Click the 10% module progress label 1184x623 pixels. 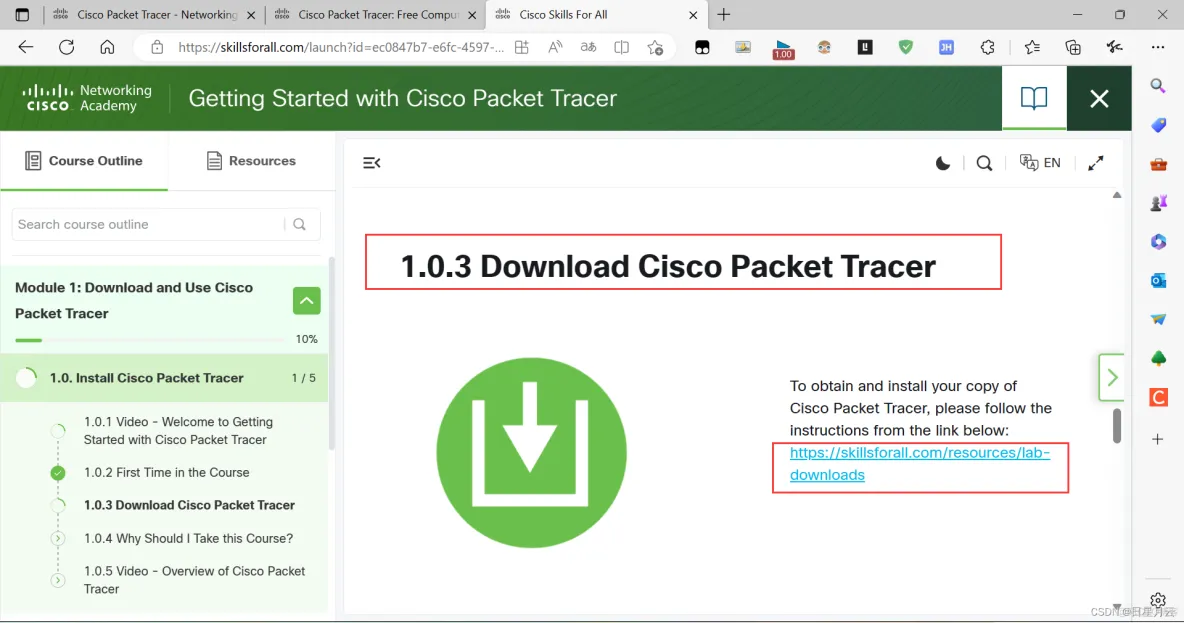[x=307, y=339]
